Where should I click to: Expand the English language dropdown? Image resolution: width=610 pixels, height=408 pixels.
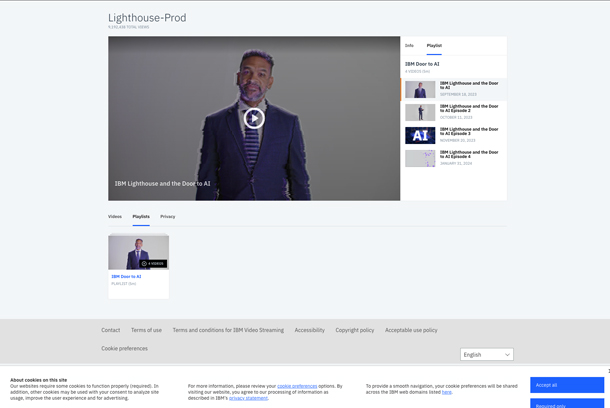point(487,354)
